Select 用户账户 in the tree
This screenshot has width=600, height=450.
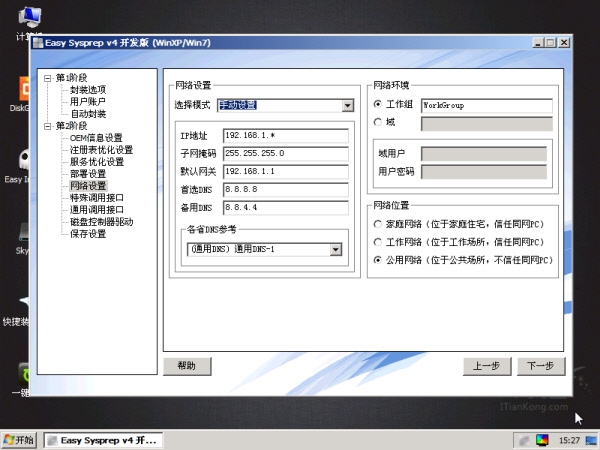[88, 102]
